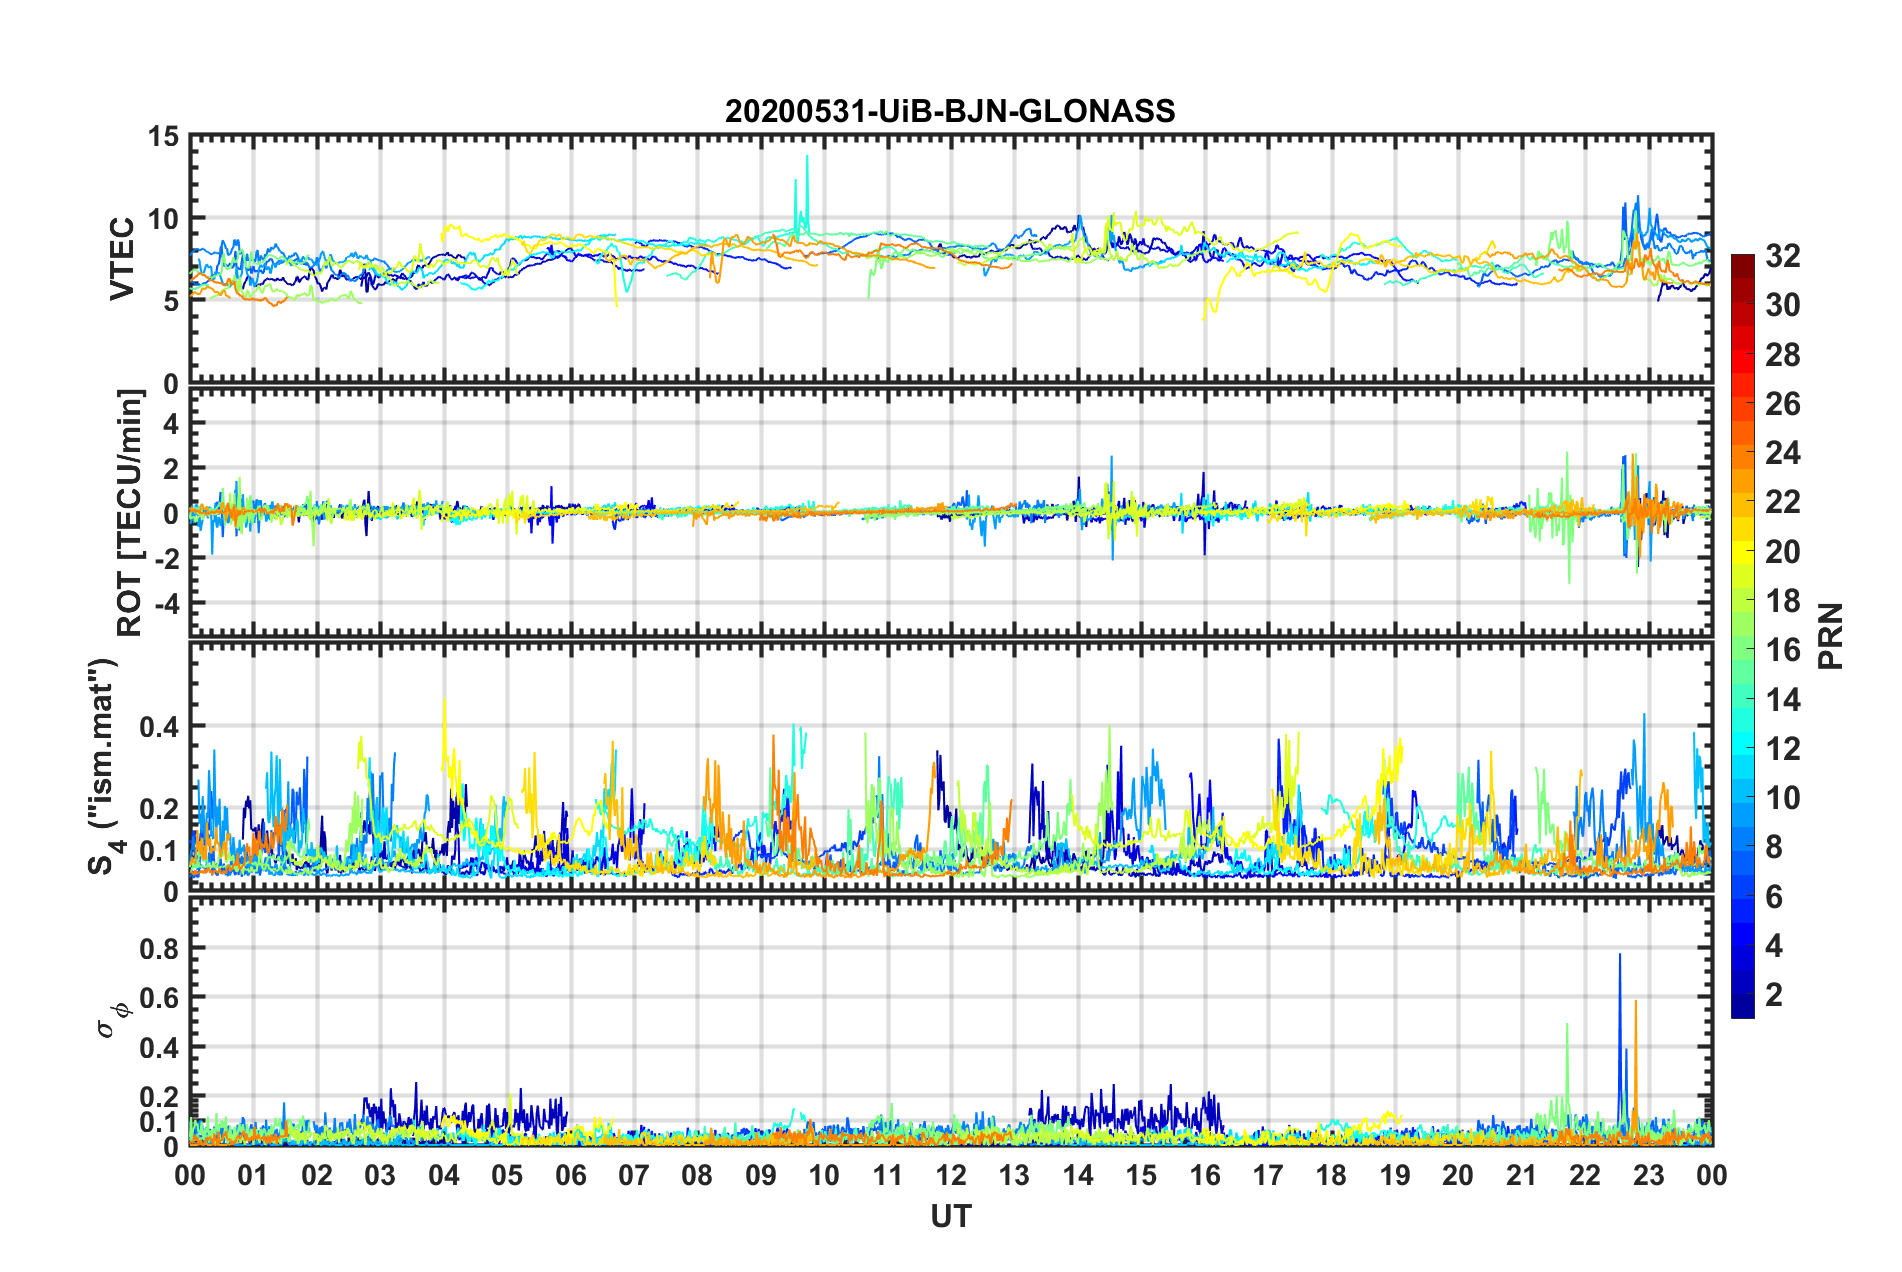The width and height of the screenshot is (1902, 1272).
Task: Click the sigma phi y-axis label
Action: (x=112, y=1021)
